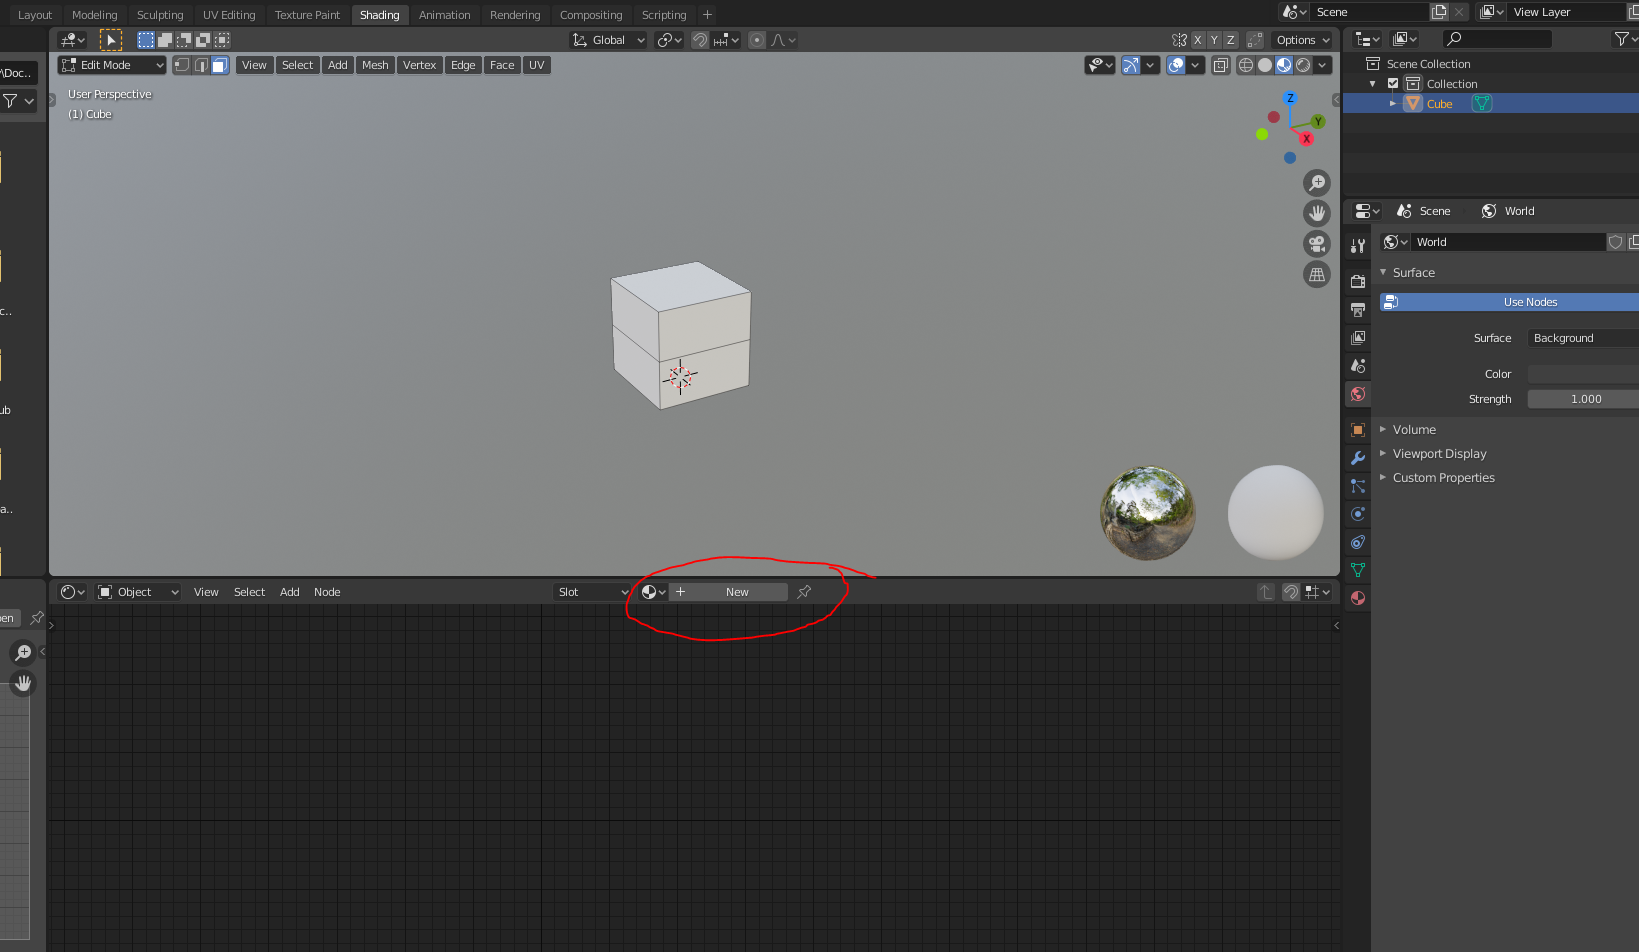Image resolution: width=1639 pixels, height=952 pixels.
Task: Click the Fake User shield icon for World
Action: (1615, 242)
